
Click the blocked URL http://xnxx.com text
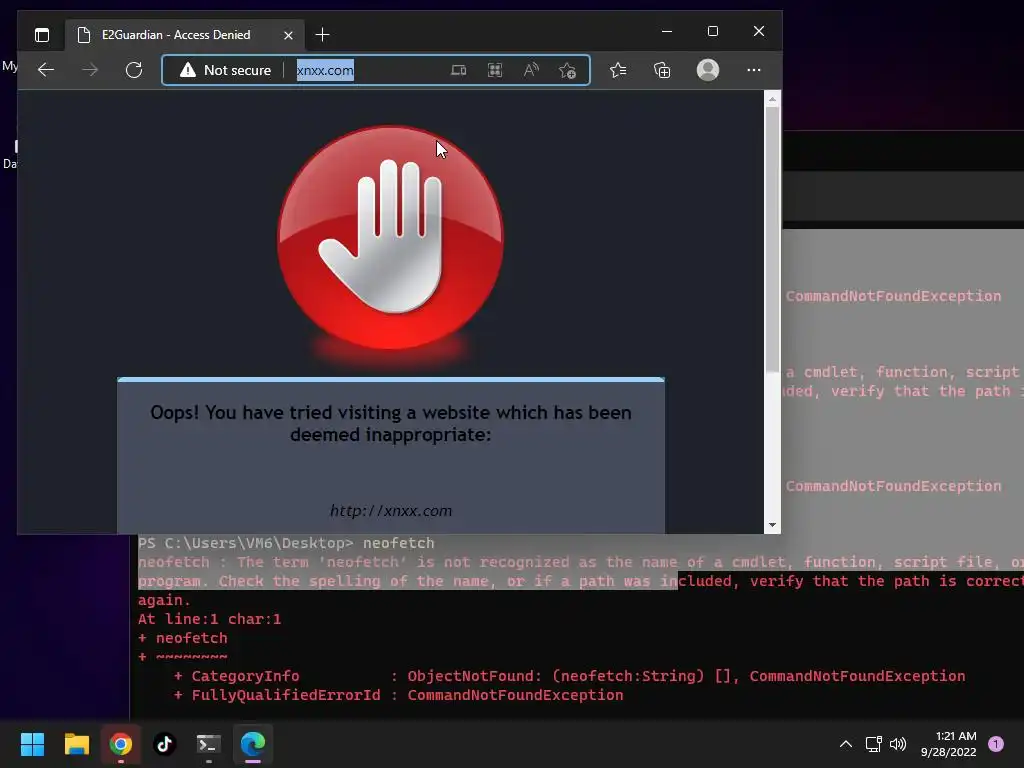click(x=391, y=511)
